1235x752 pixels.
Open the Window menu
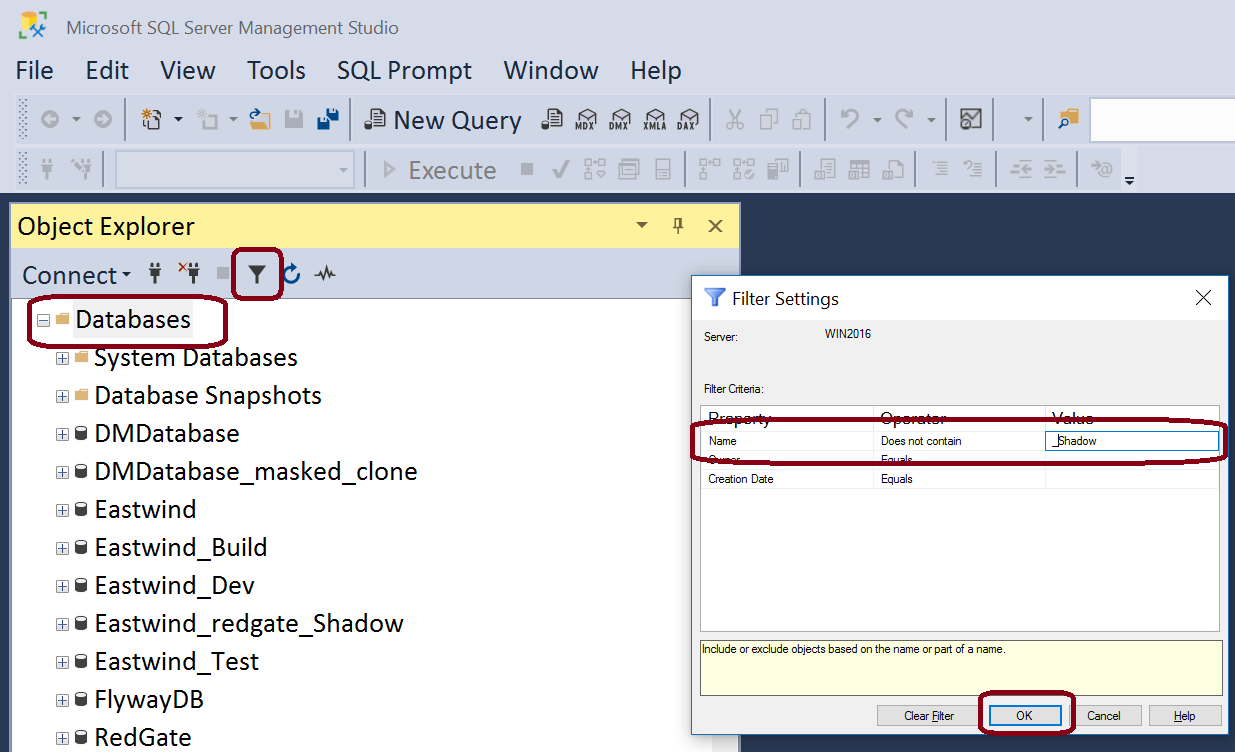pos(551,71)
